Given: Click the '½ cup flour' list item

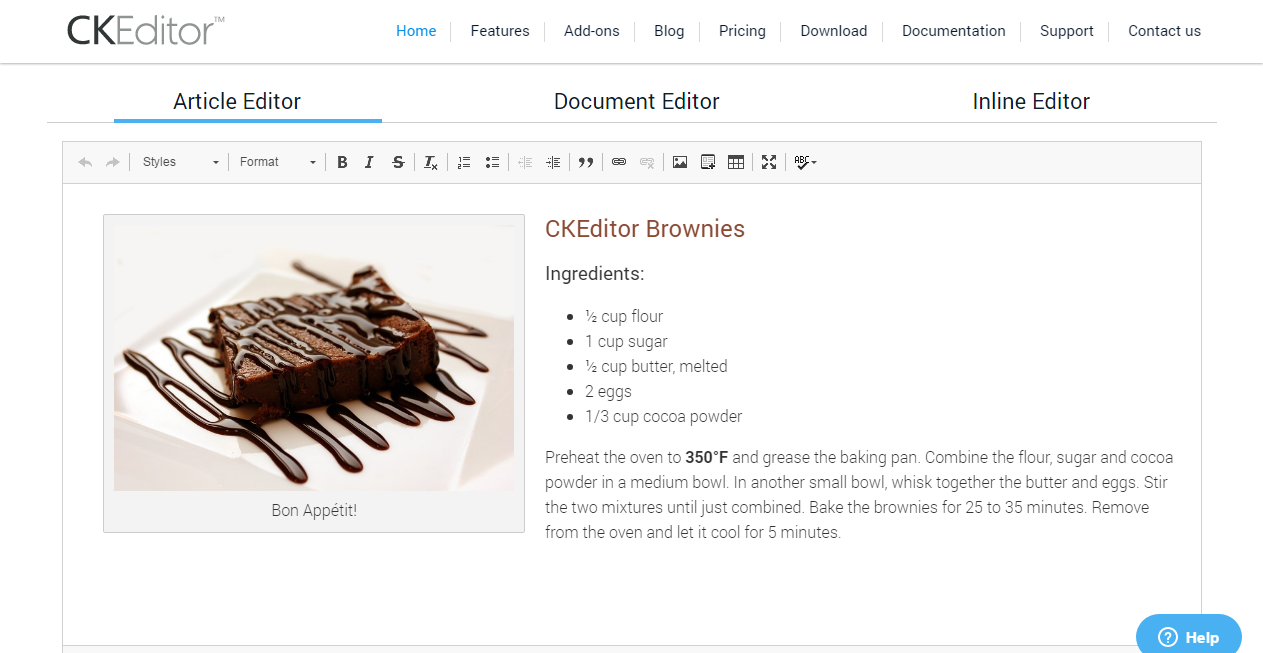Looking at the screenshot, I should (x=624, y=316).
